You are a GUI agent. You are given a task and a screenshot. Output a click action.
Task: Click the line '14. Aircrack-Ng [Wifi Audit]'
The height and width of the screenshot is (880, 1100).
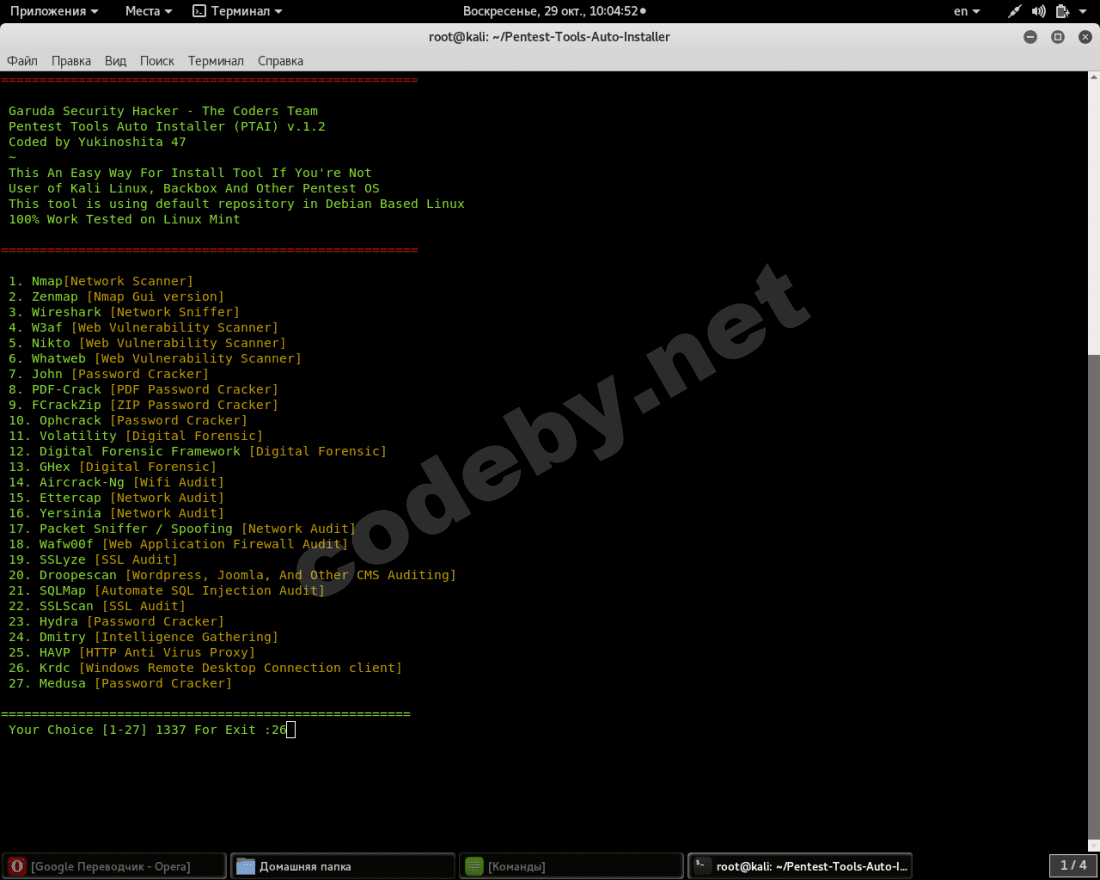pos(116,482)
